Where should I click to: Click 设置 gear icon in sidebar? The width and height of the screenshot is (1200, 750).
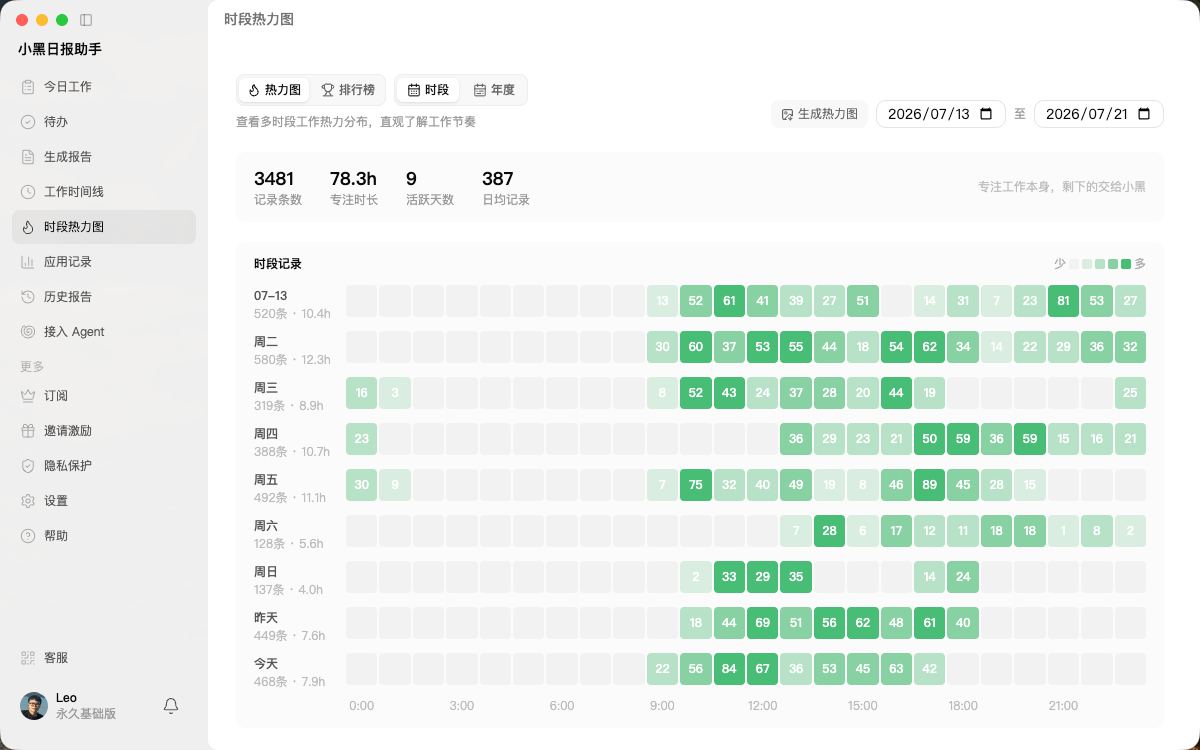click(28, 501)
